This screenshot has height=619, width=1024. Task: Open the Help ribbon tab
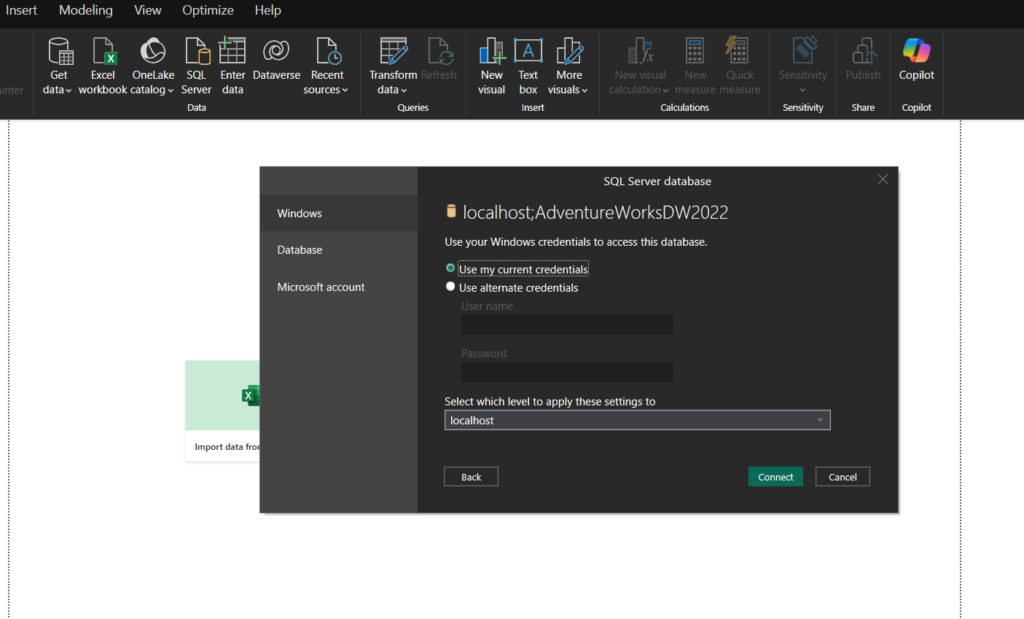coord(268,10)
